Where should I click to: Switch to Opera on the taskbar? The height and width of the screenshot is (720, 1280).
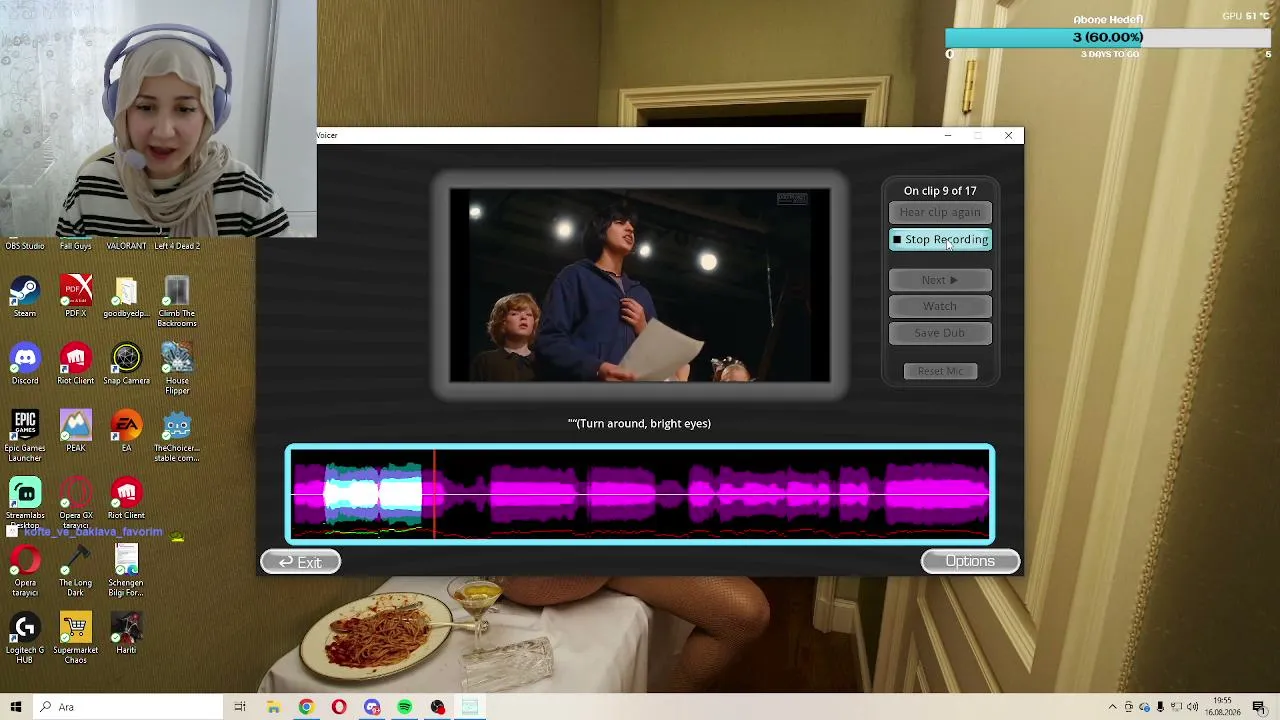(339, 707)
